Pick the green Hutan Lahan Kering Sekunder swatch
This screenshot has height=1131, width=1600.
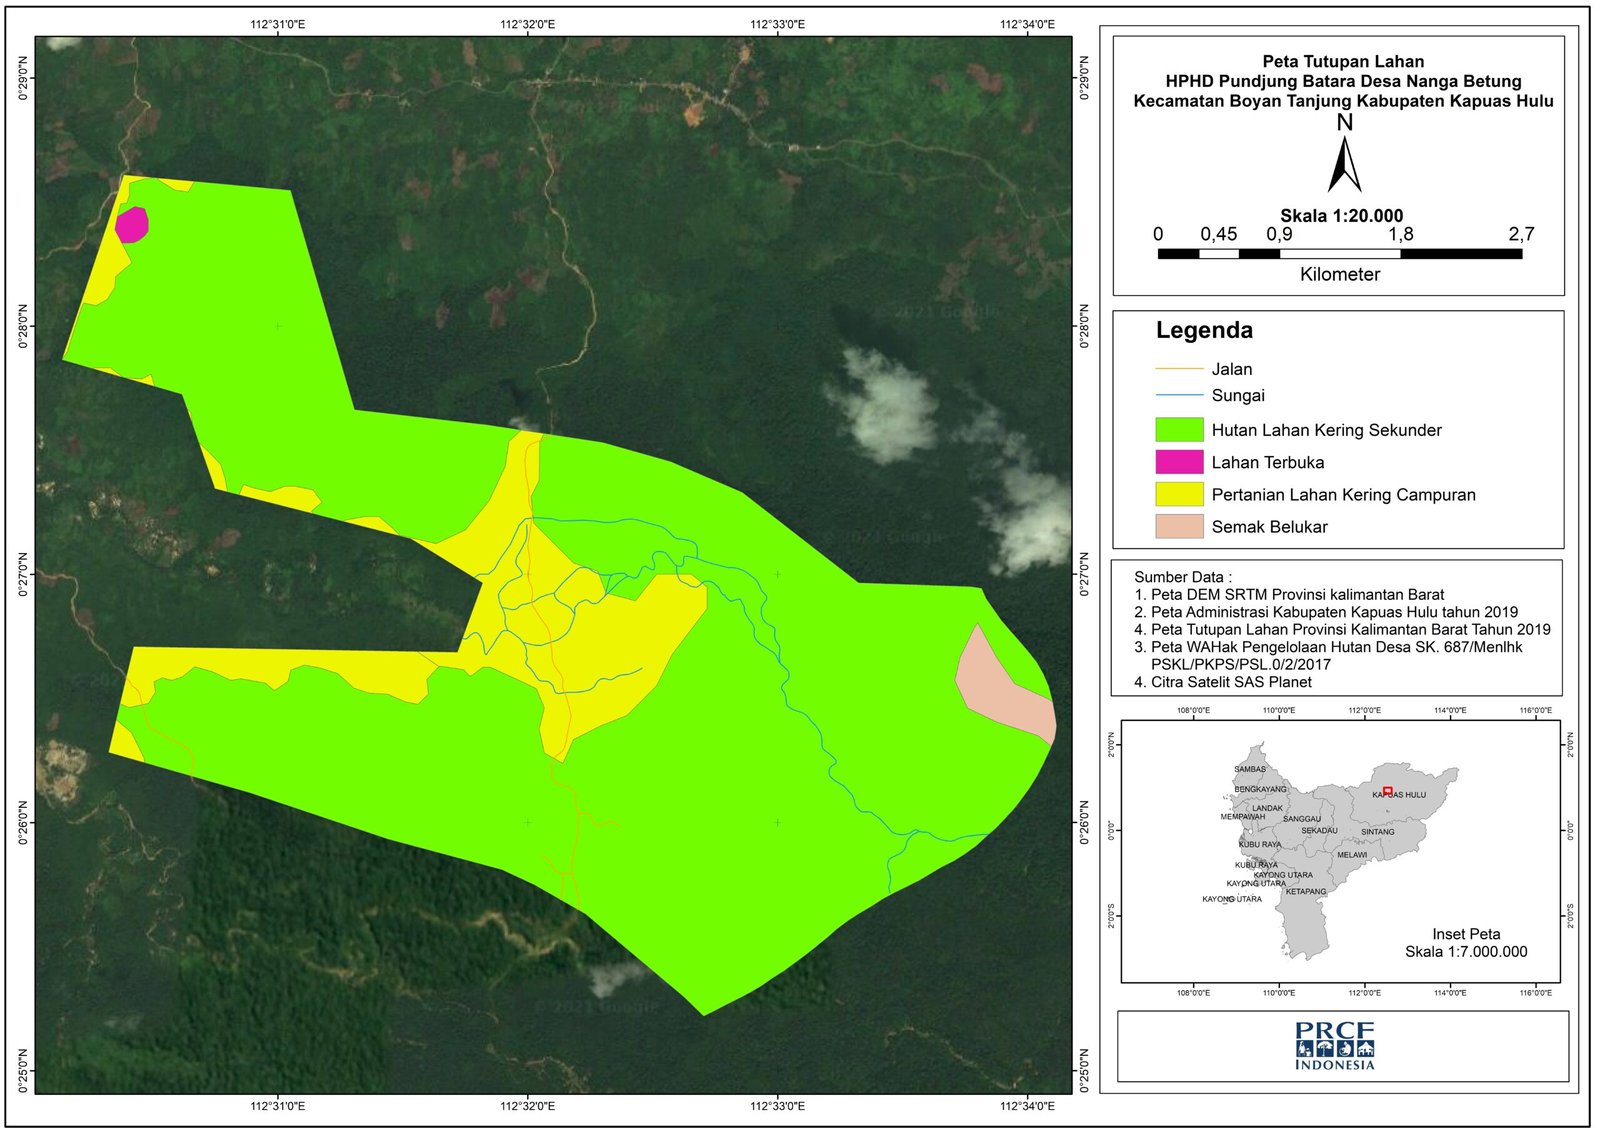point(1179,430)
